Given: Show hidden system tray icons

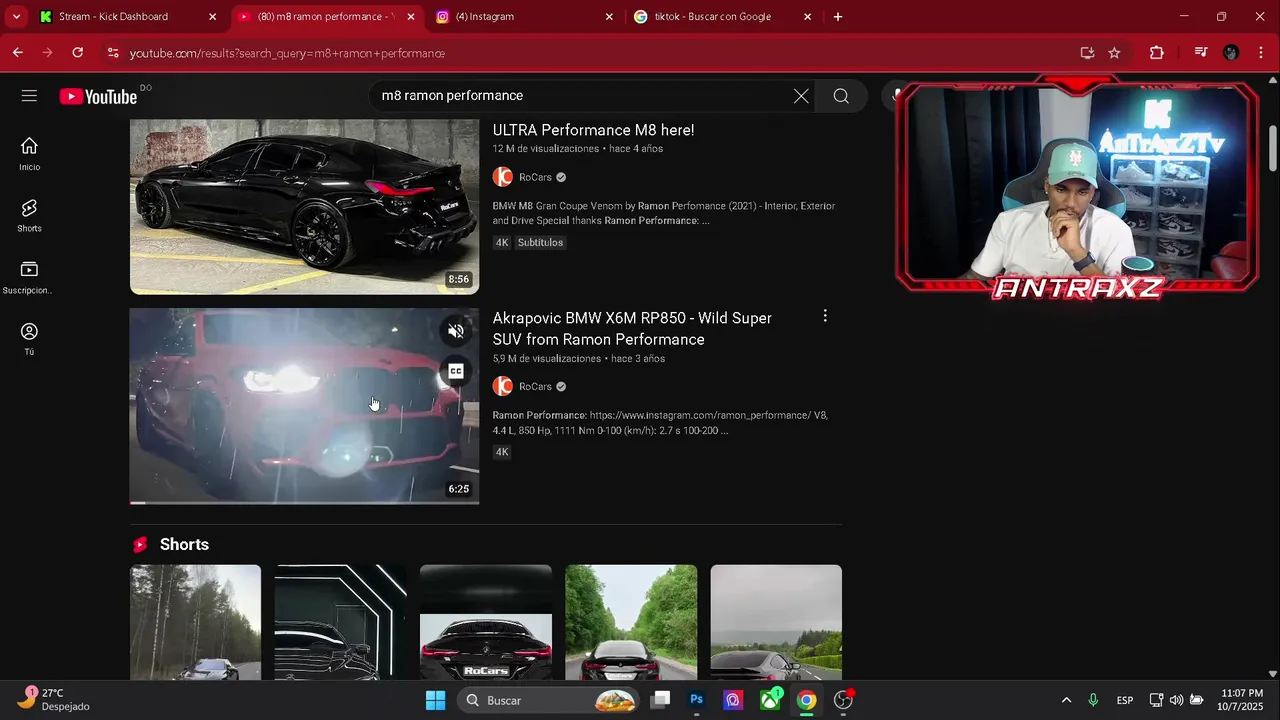Looking at the screenshot, I should pyautogui.click(x=1066, y=700).
